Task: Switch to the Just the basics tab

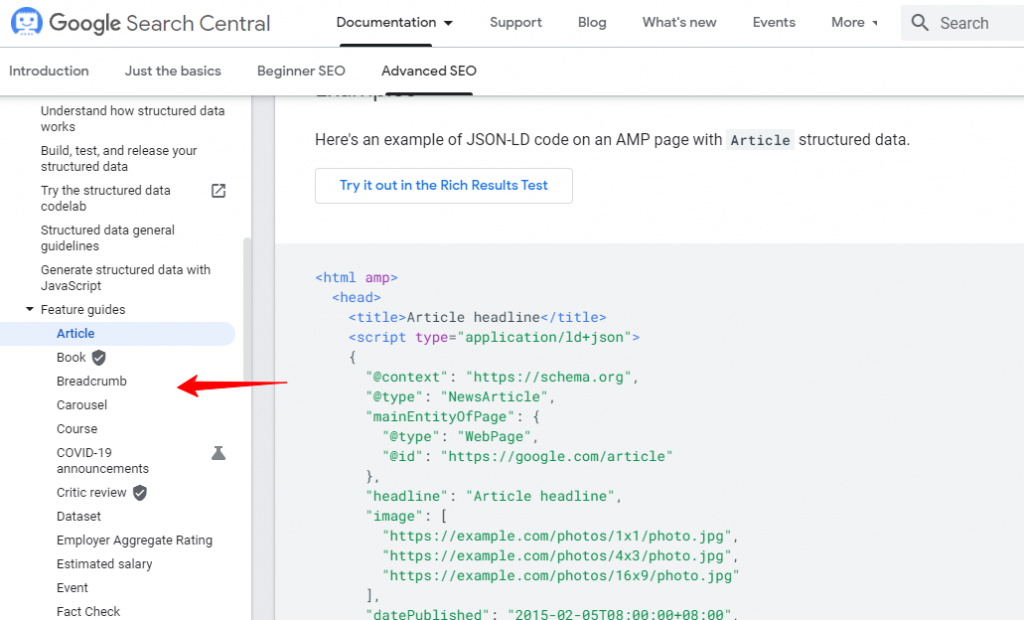Action: 173,71
